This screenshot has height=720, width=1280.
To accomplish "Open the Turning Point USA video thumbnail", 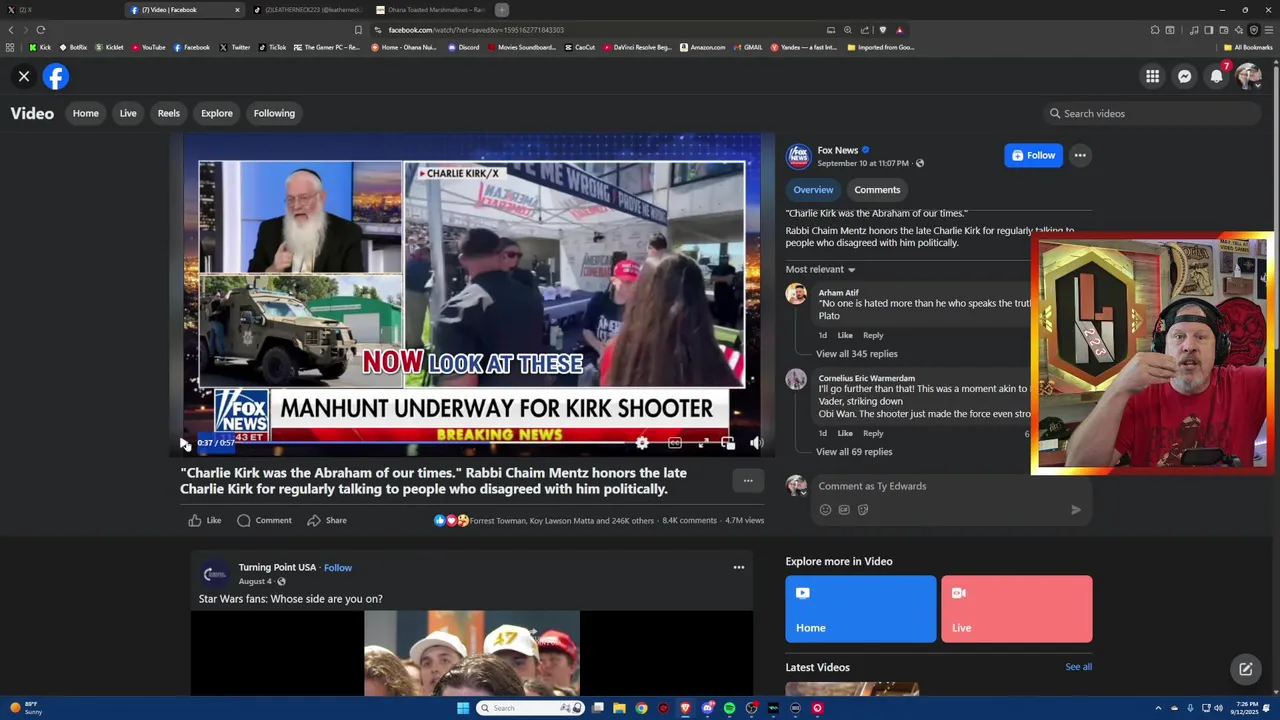I will [472, 653].
